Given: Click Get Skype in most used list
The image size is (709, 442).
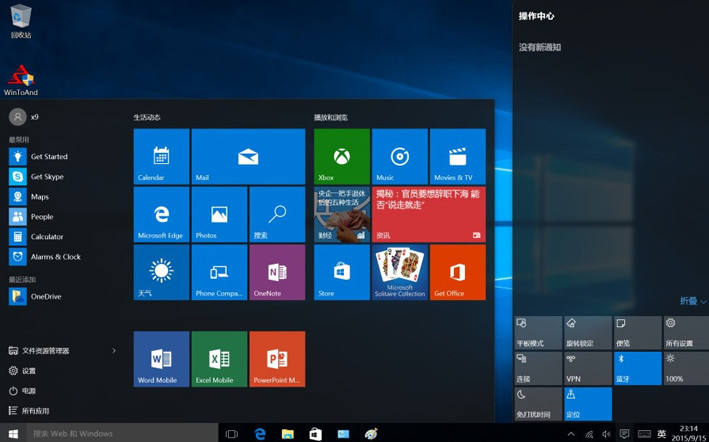Looking at the screenshot, I should pos(48,177).
